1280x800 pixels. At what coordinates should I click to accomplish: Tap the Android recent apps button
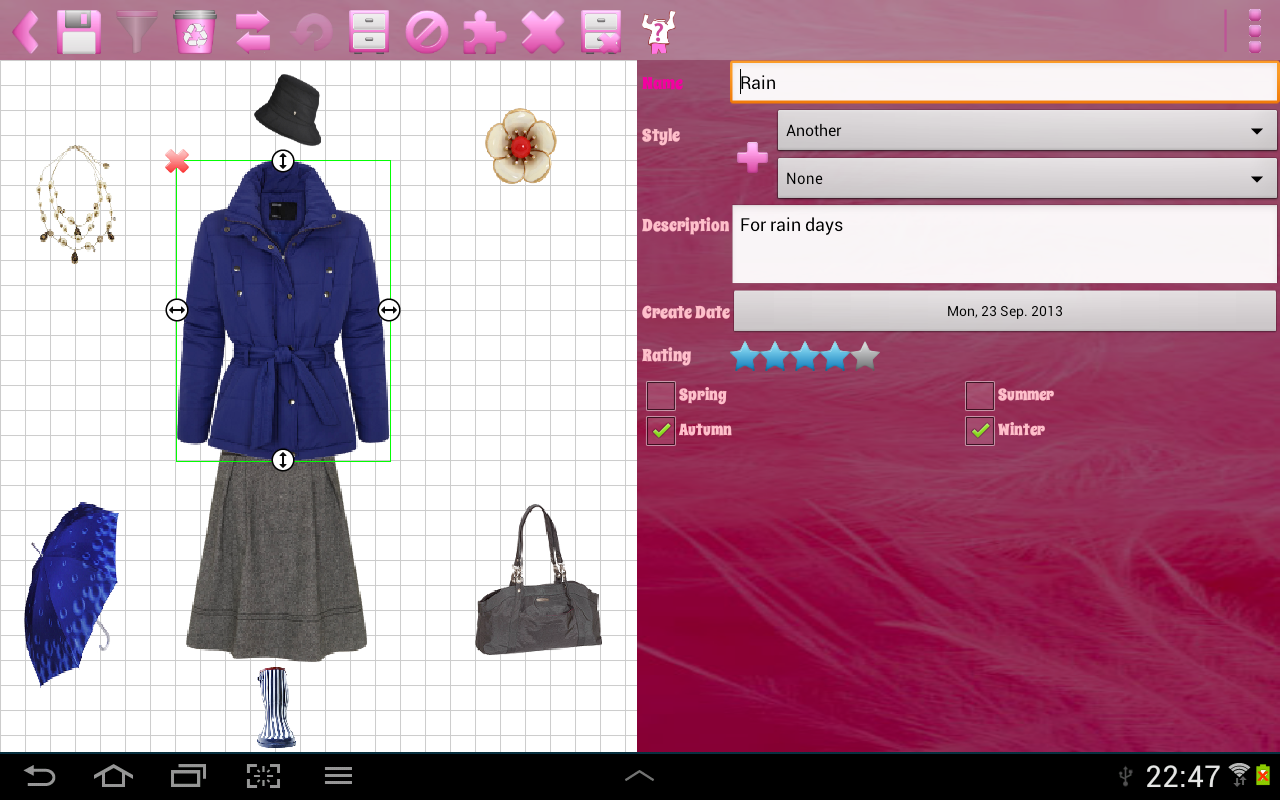(x=187, y=775)
